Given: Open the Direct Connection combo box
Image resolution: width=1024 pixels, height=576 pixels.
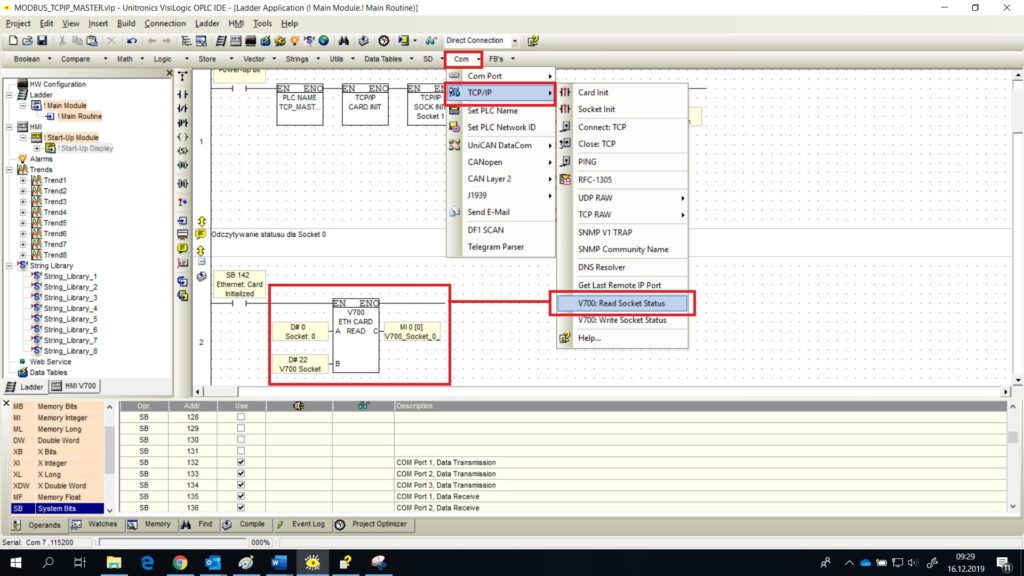Looking at the screenshot, I should pyautogui.click(x=481, y=40).
